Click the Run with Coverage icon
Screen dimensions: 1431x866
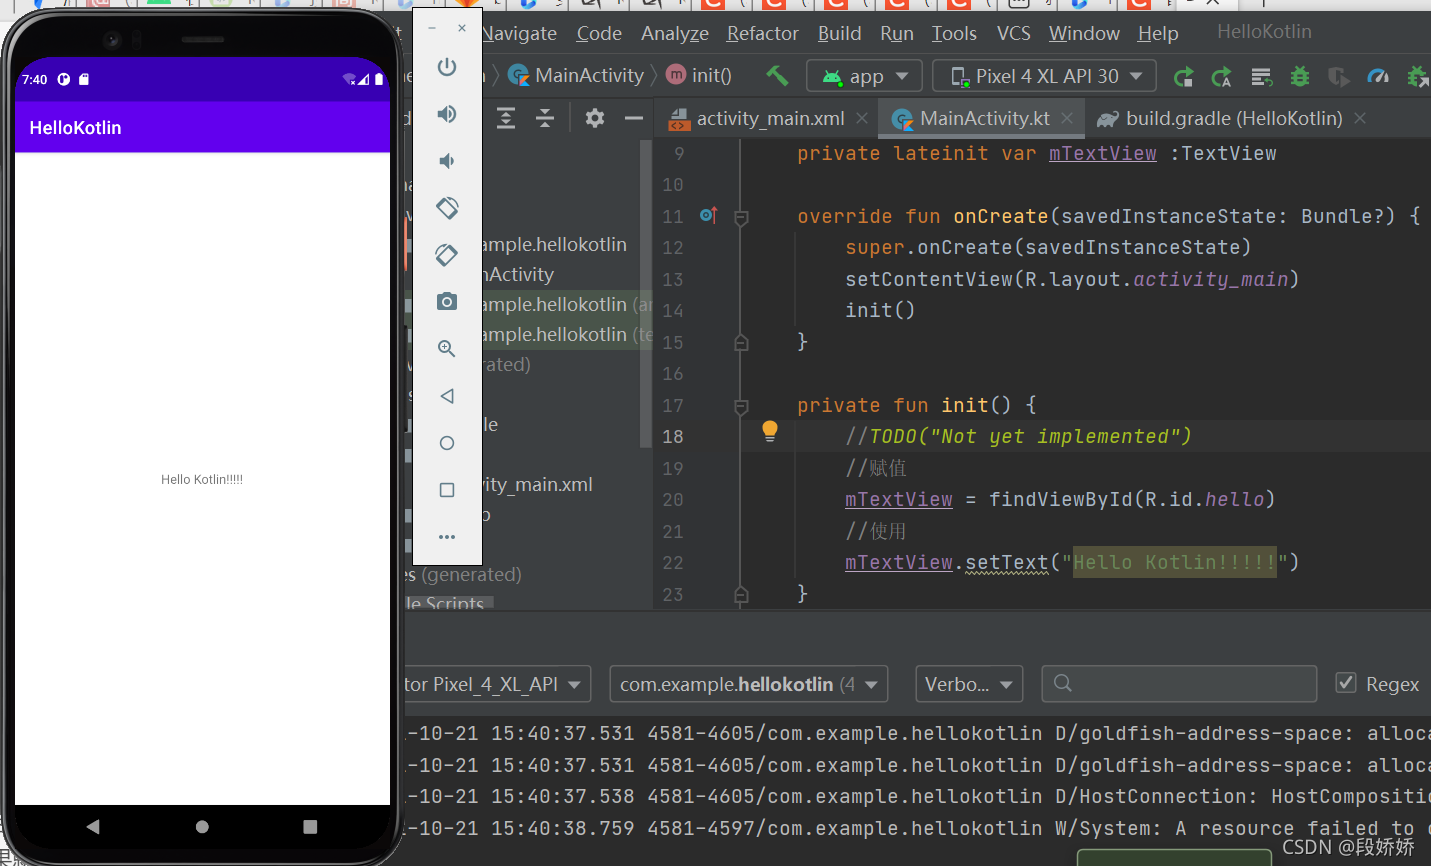tap(1338, 77)
